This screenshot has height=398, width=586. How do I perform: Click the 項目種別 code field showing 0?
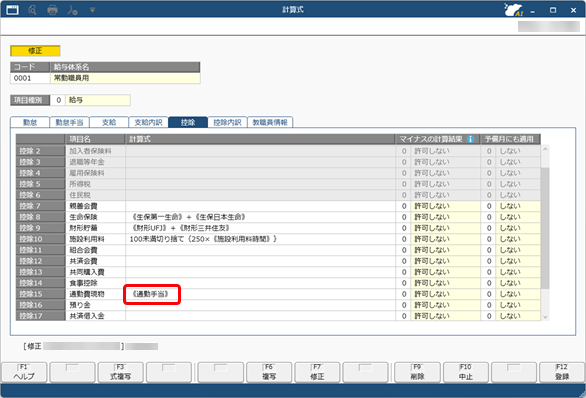[x=58, y=100]
